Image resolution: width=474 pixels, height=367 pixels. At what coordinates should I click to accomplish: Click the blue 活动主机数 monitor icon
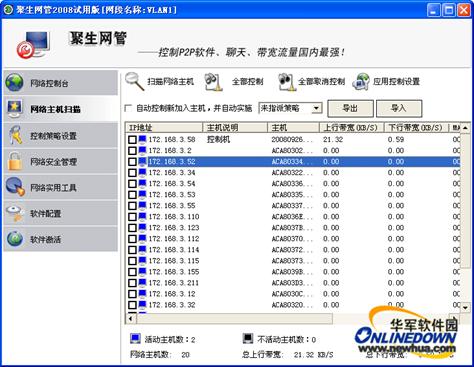tap(135, 339)
